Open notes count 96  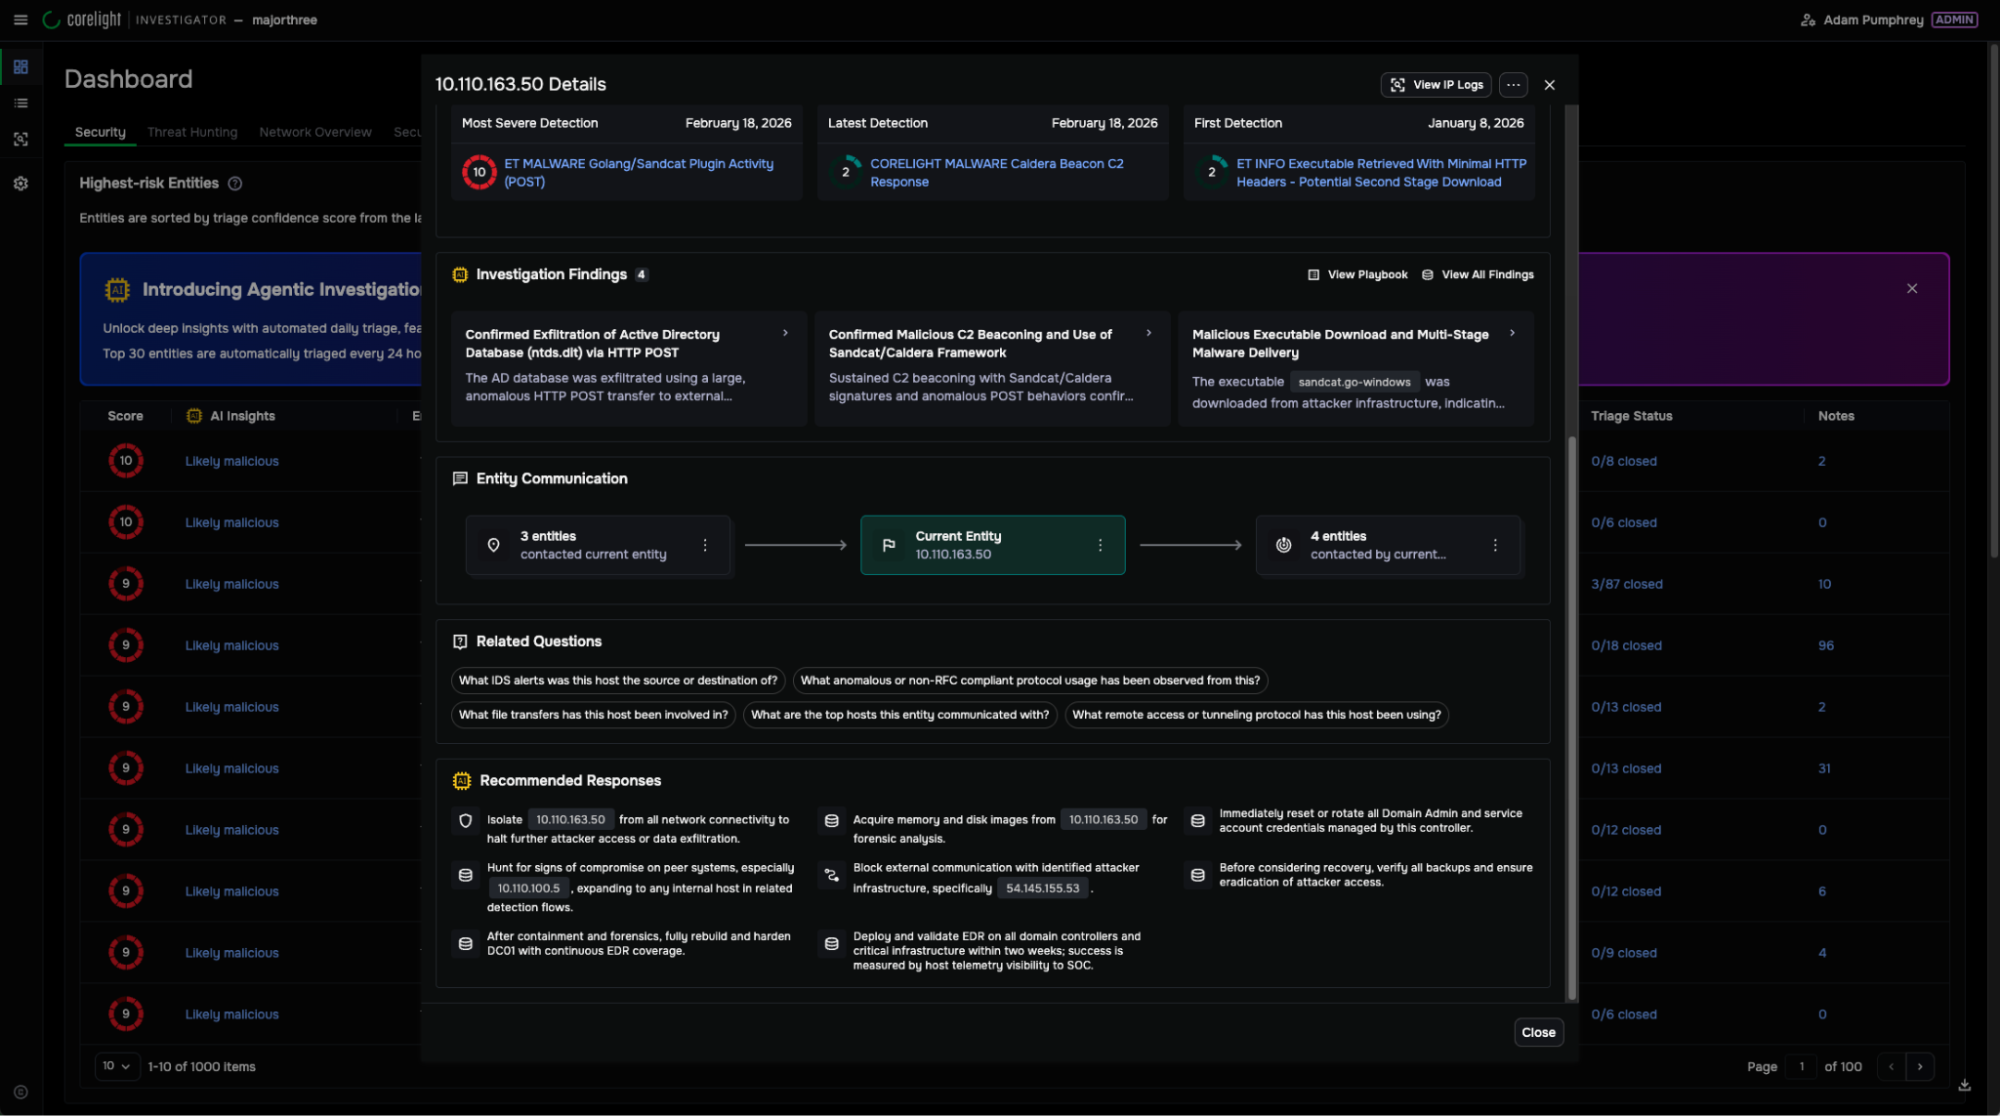[x=1826, y=645]
